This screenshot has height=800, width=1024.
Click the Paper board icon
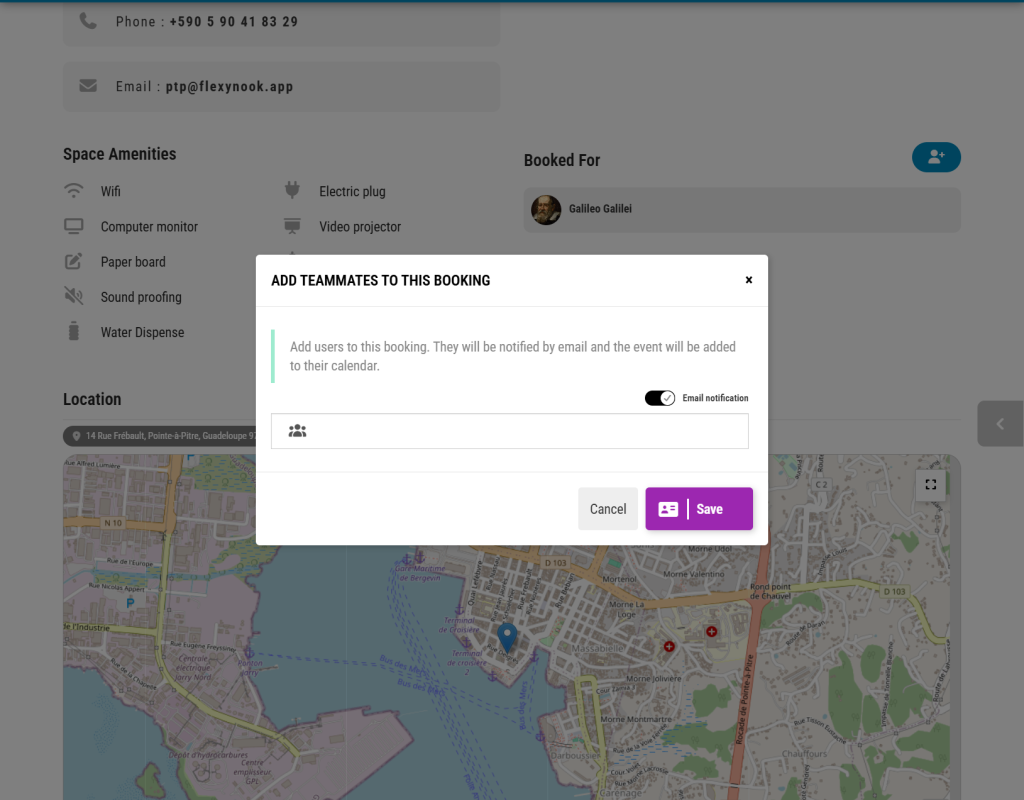(74, 261)
